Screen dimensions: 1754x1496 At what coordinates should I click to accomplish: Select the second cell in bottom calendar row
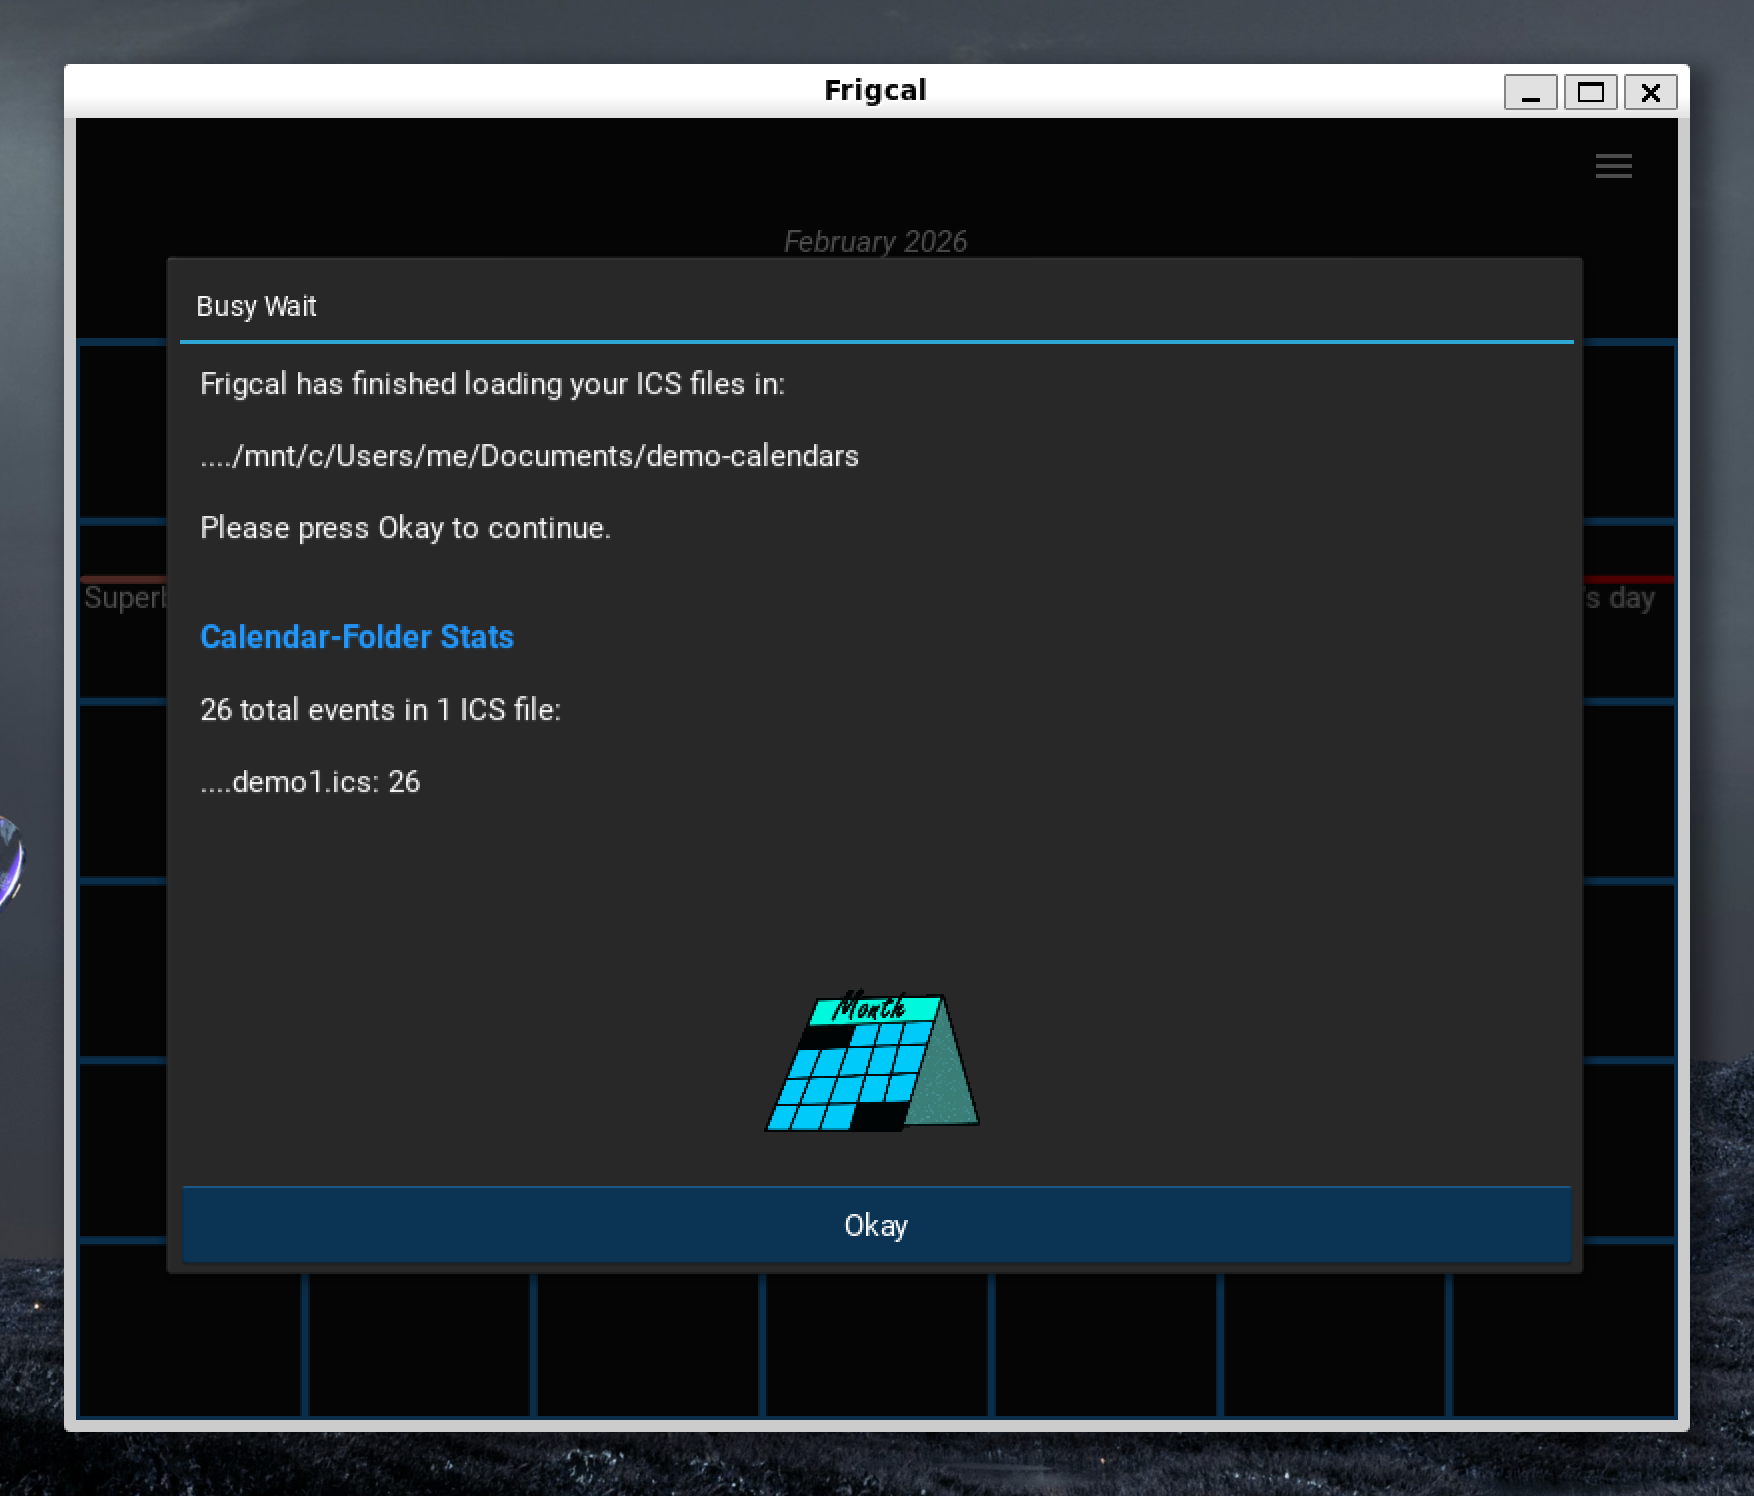point(419,1345)
